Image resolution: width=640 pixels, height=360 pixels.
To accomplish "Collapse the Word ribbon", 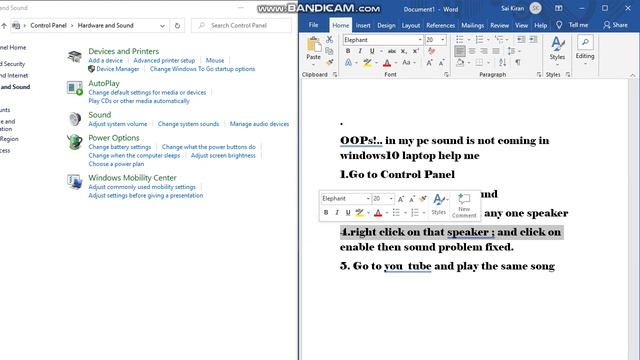I will tap(632, 75).
